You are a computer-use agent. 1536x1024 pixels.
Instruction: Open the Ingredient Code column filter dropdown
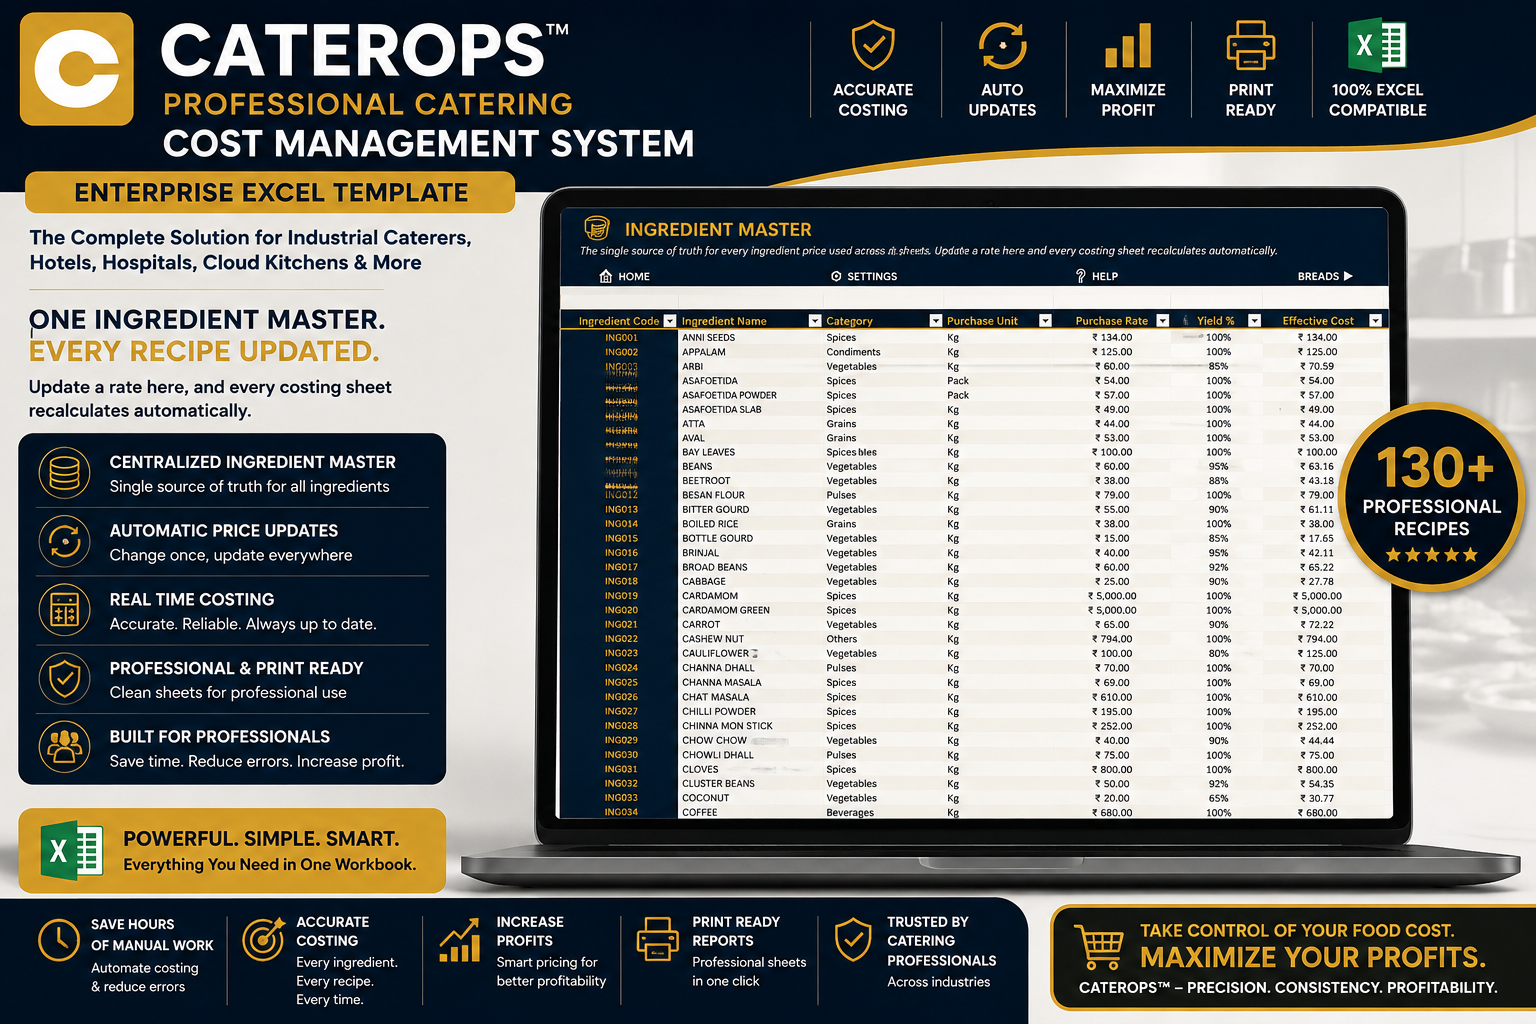click(670, 321)
